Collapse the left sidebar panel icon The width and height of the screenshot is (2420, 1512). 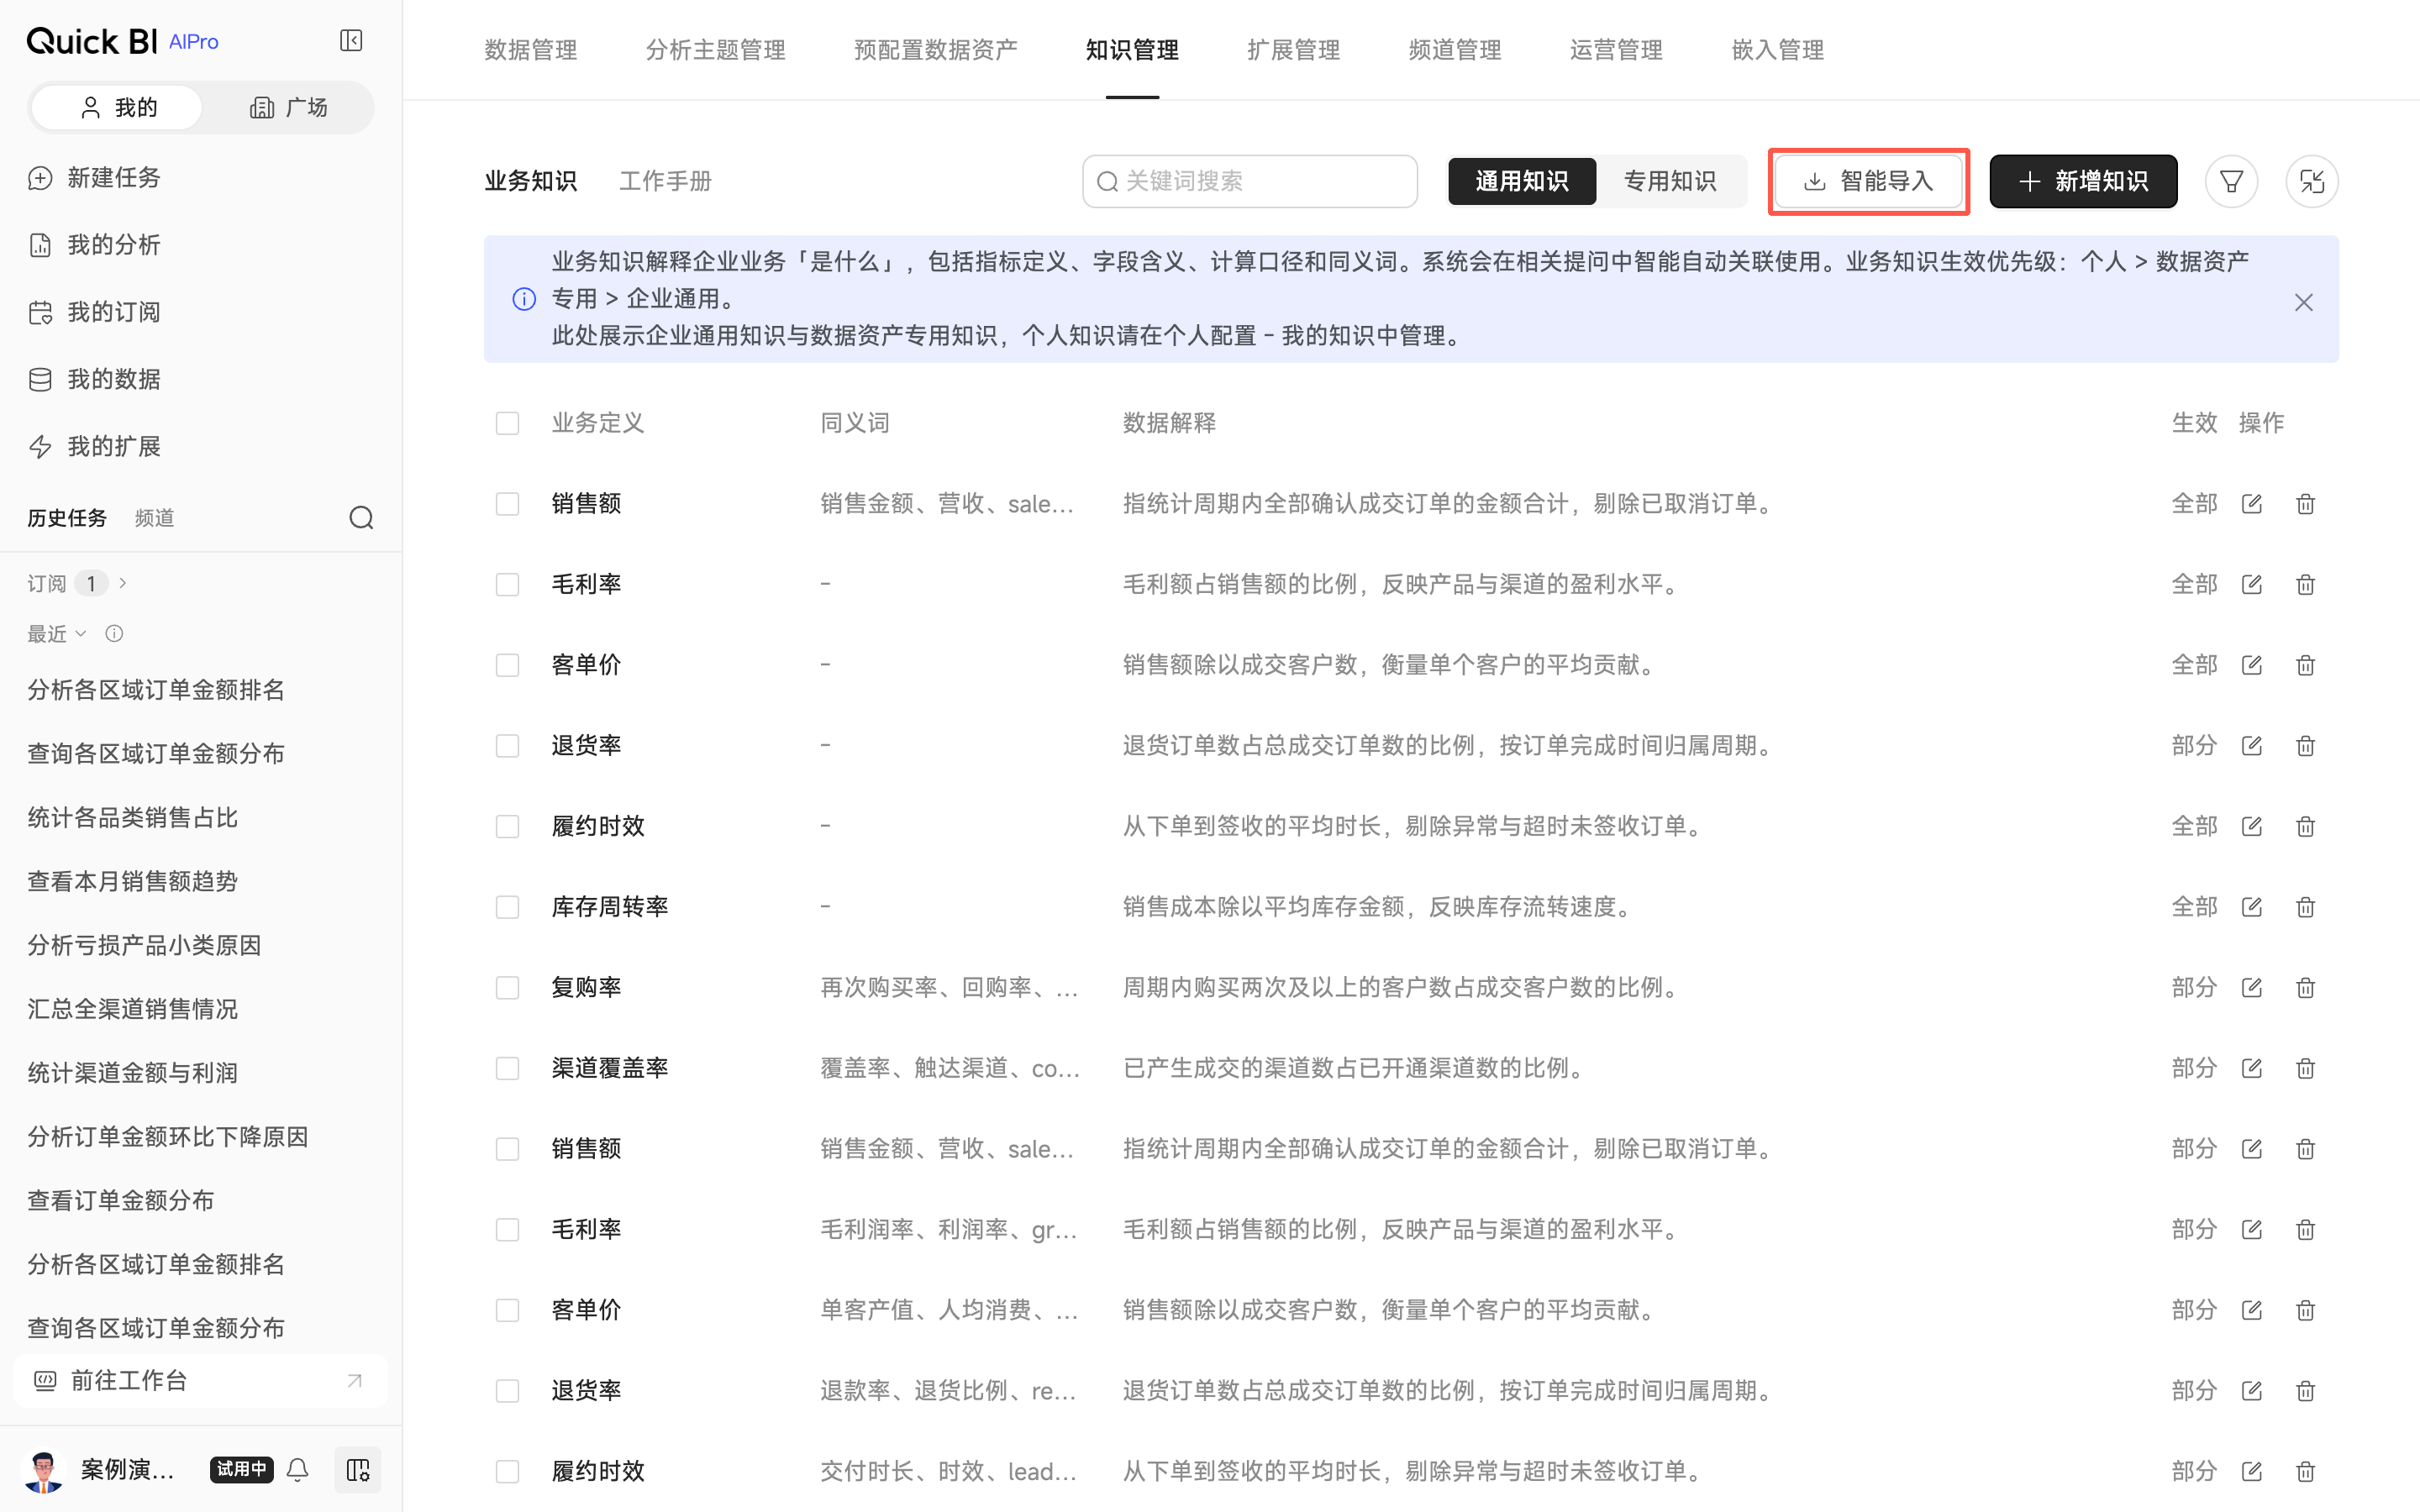pyautogui.click(x=351, y=41)
